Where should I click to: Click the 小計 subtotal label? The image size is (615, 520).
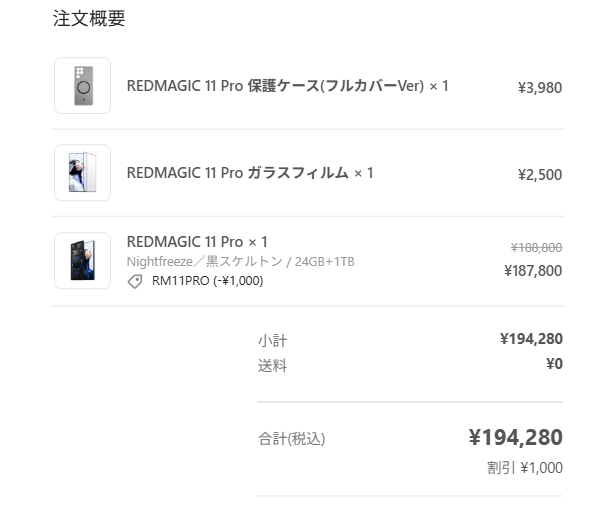272,341
